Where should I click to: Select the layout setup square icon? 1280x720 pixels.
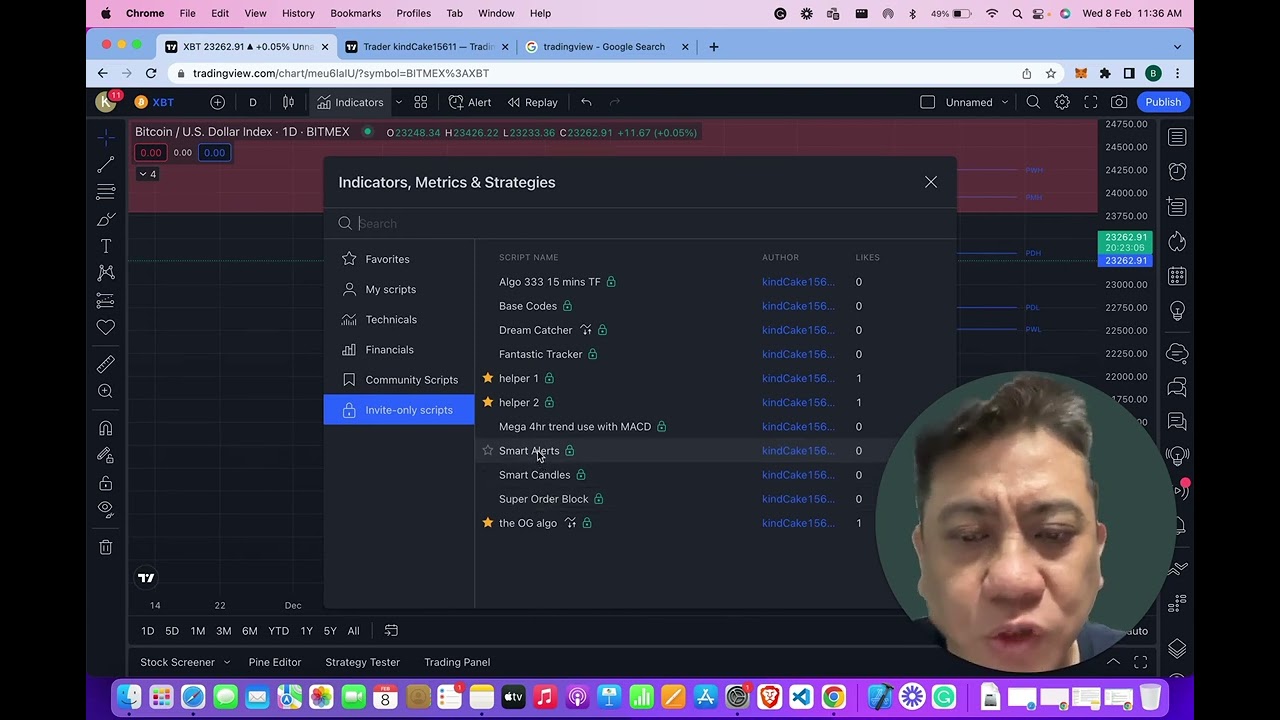click(x=928, y=102)
